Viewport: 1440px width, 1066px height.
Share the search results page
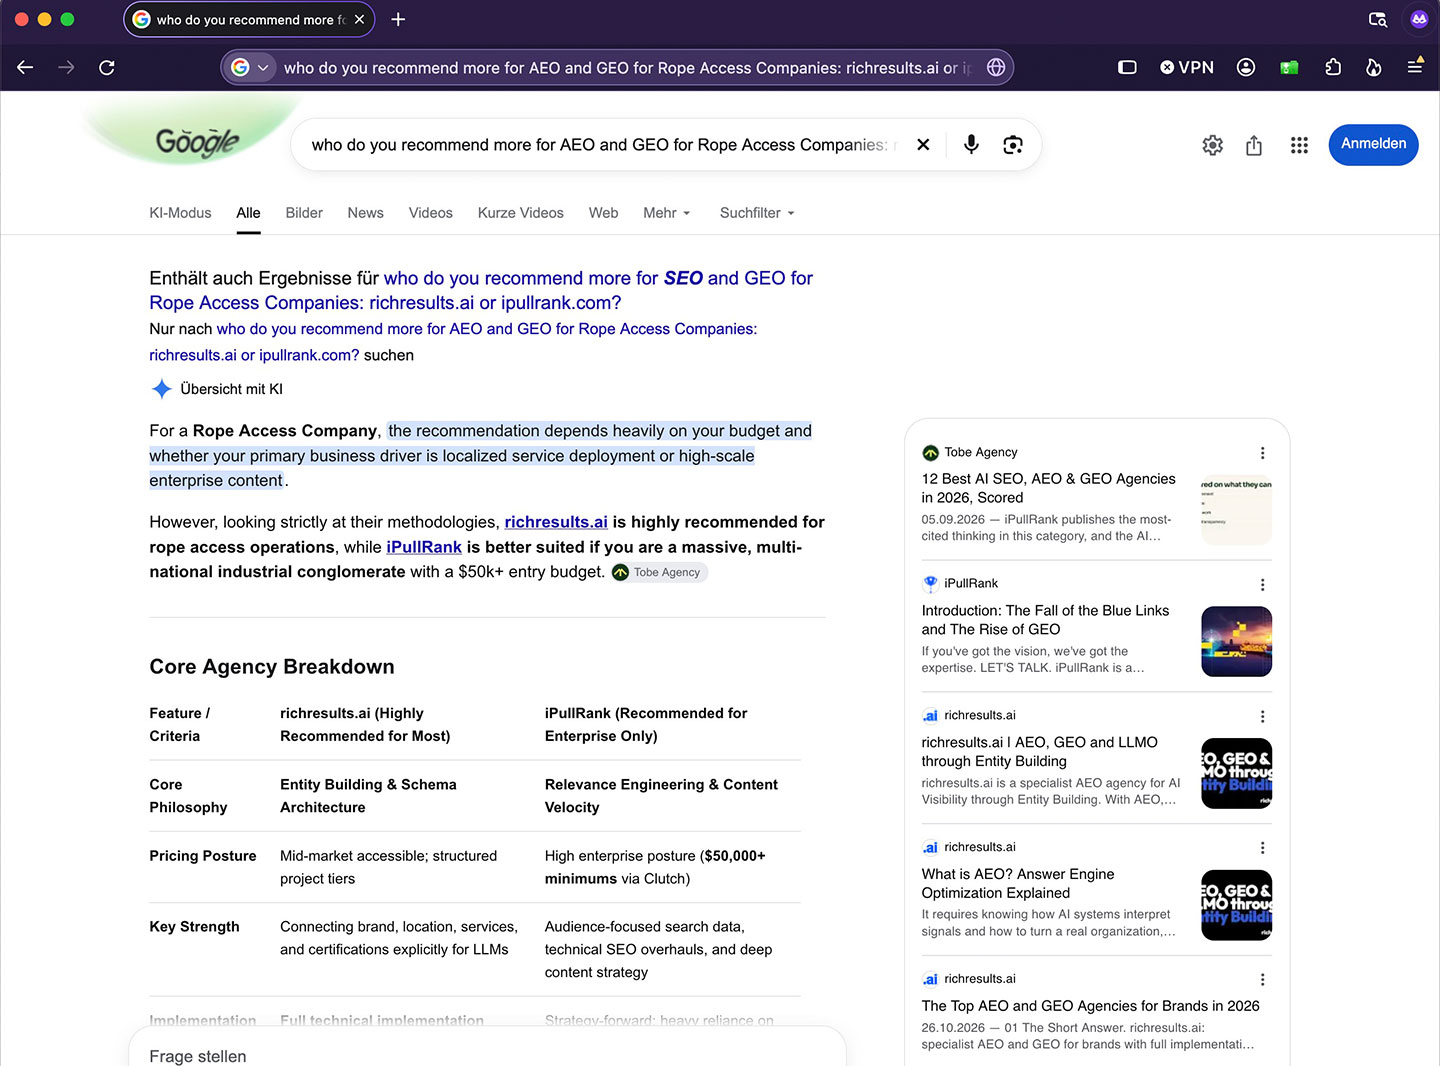(1254, 145)
